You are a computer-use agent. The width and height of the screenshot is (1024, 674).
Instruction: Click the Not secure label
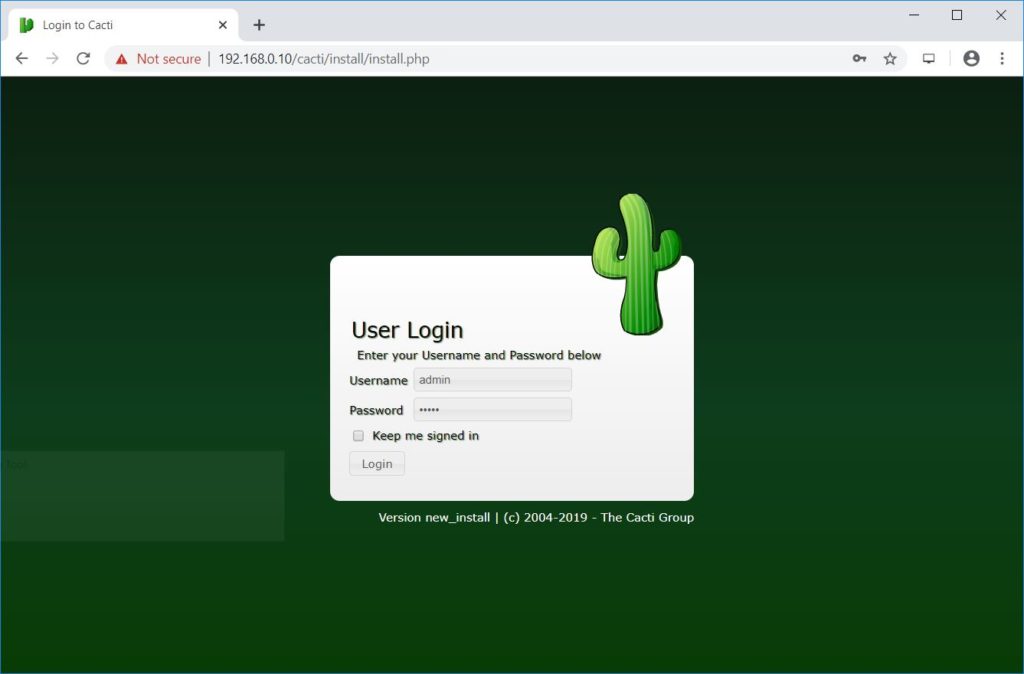tap(170, 58)
